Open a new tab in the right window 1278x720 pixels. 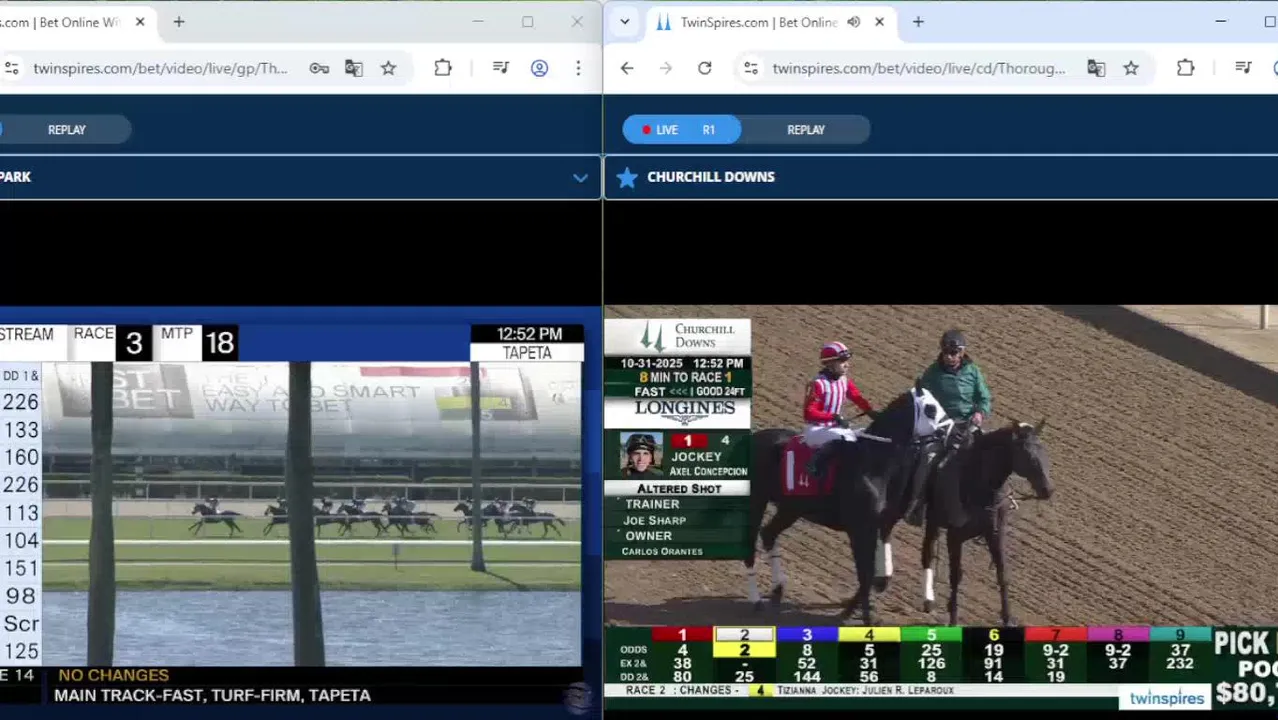pyautogui.click(x=918, y=22)
